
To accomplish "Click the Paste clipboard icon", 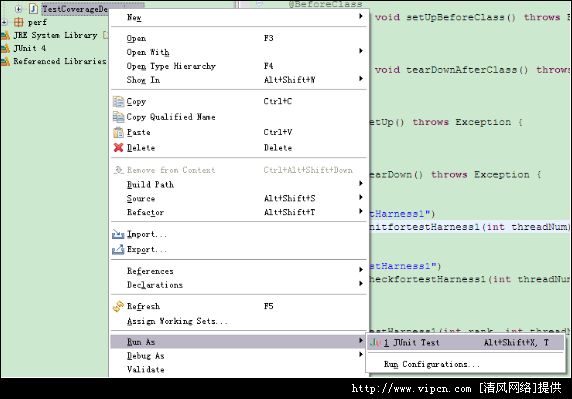I will tap(118, 132).
